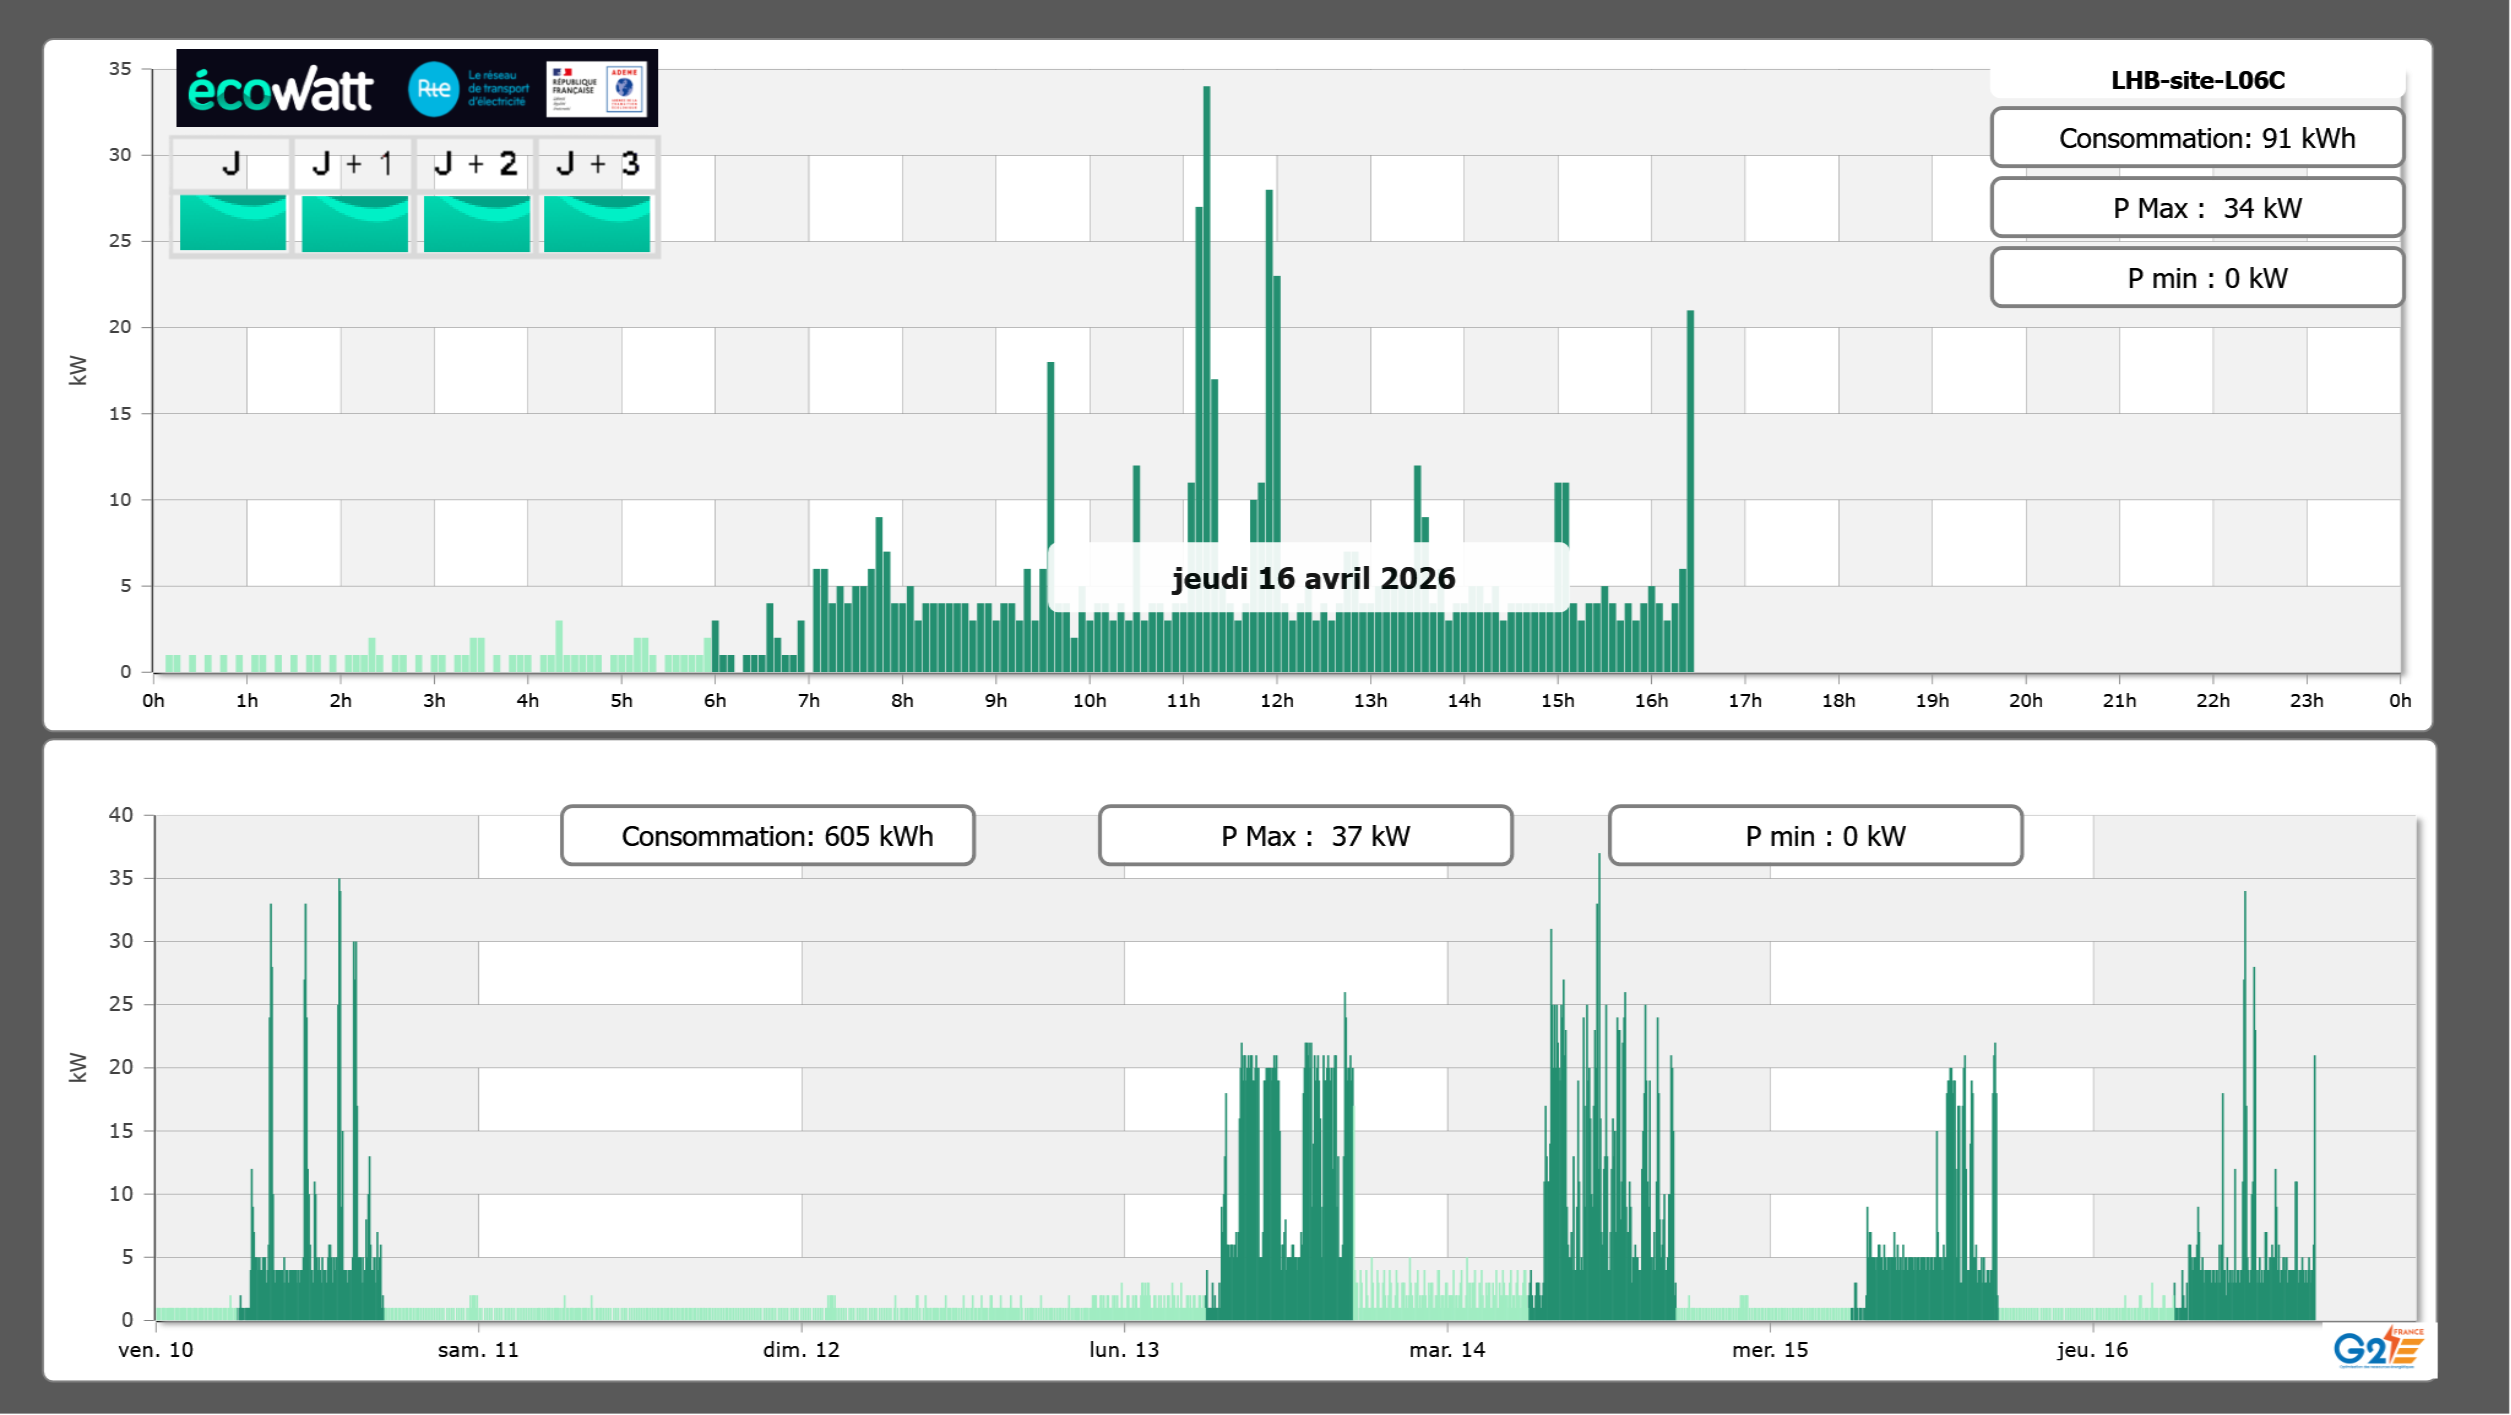The width and height of the screenshot is (2511, 1415).
Task: Click the jeudi 16 avril 2026 date label
Action: pos(1313,578)
